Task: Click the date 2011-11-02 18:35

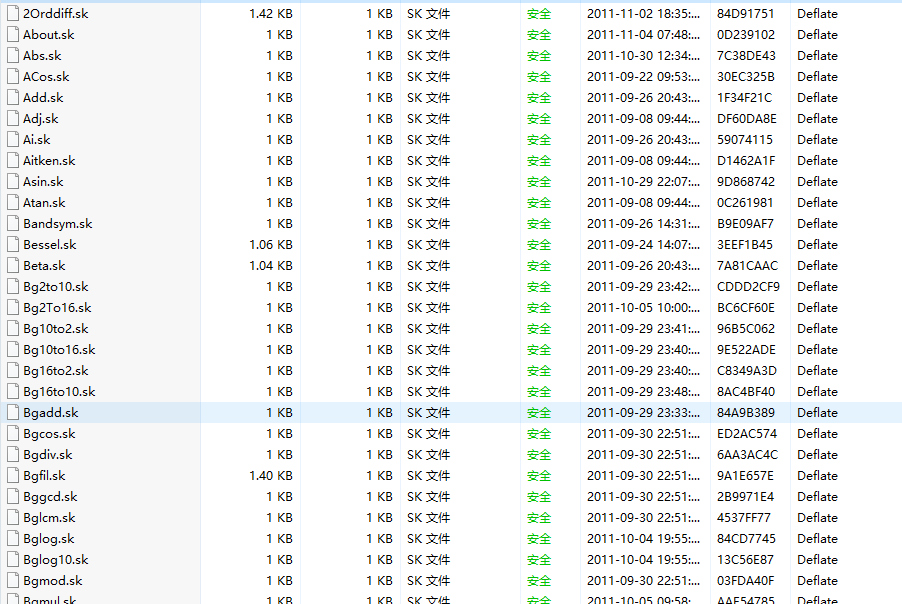Action: [x=644, y=13]
